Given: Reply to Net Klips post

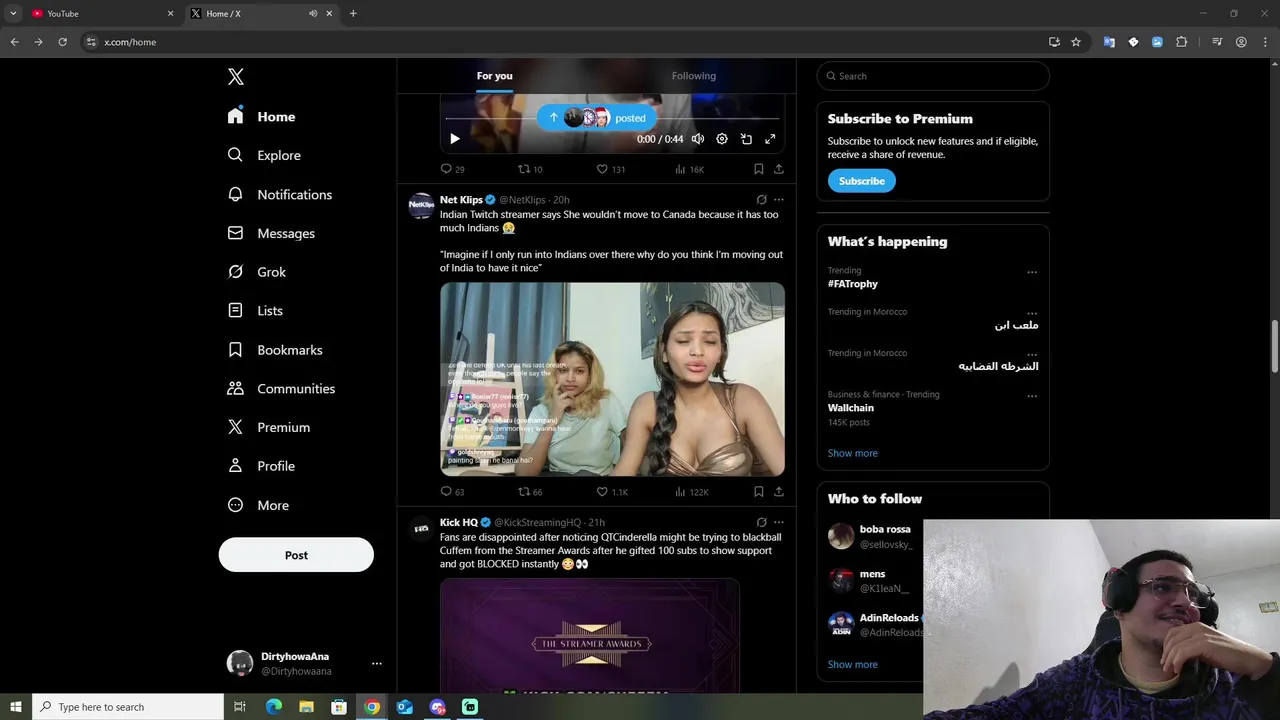Looking at the screenshot, I should pos(452,491).
